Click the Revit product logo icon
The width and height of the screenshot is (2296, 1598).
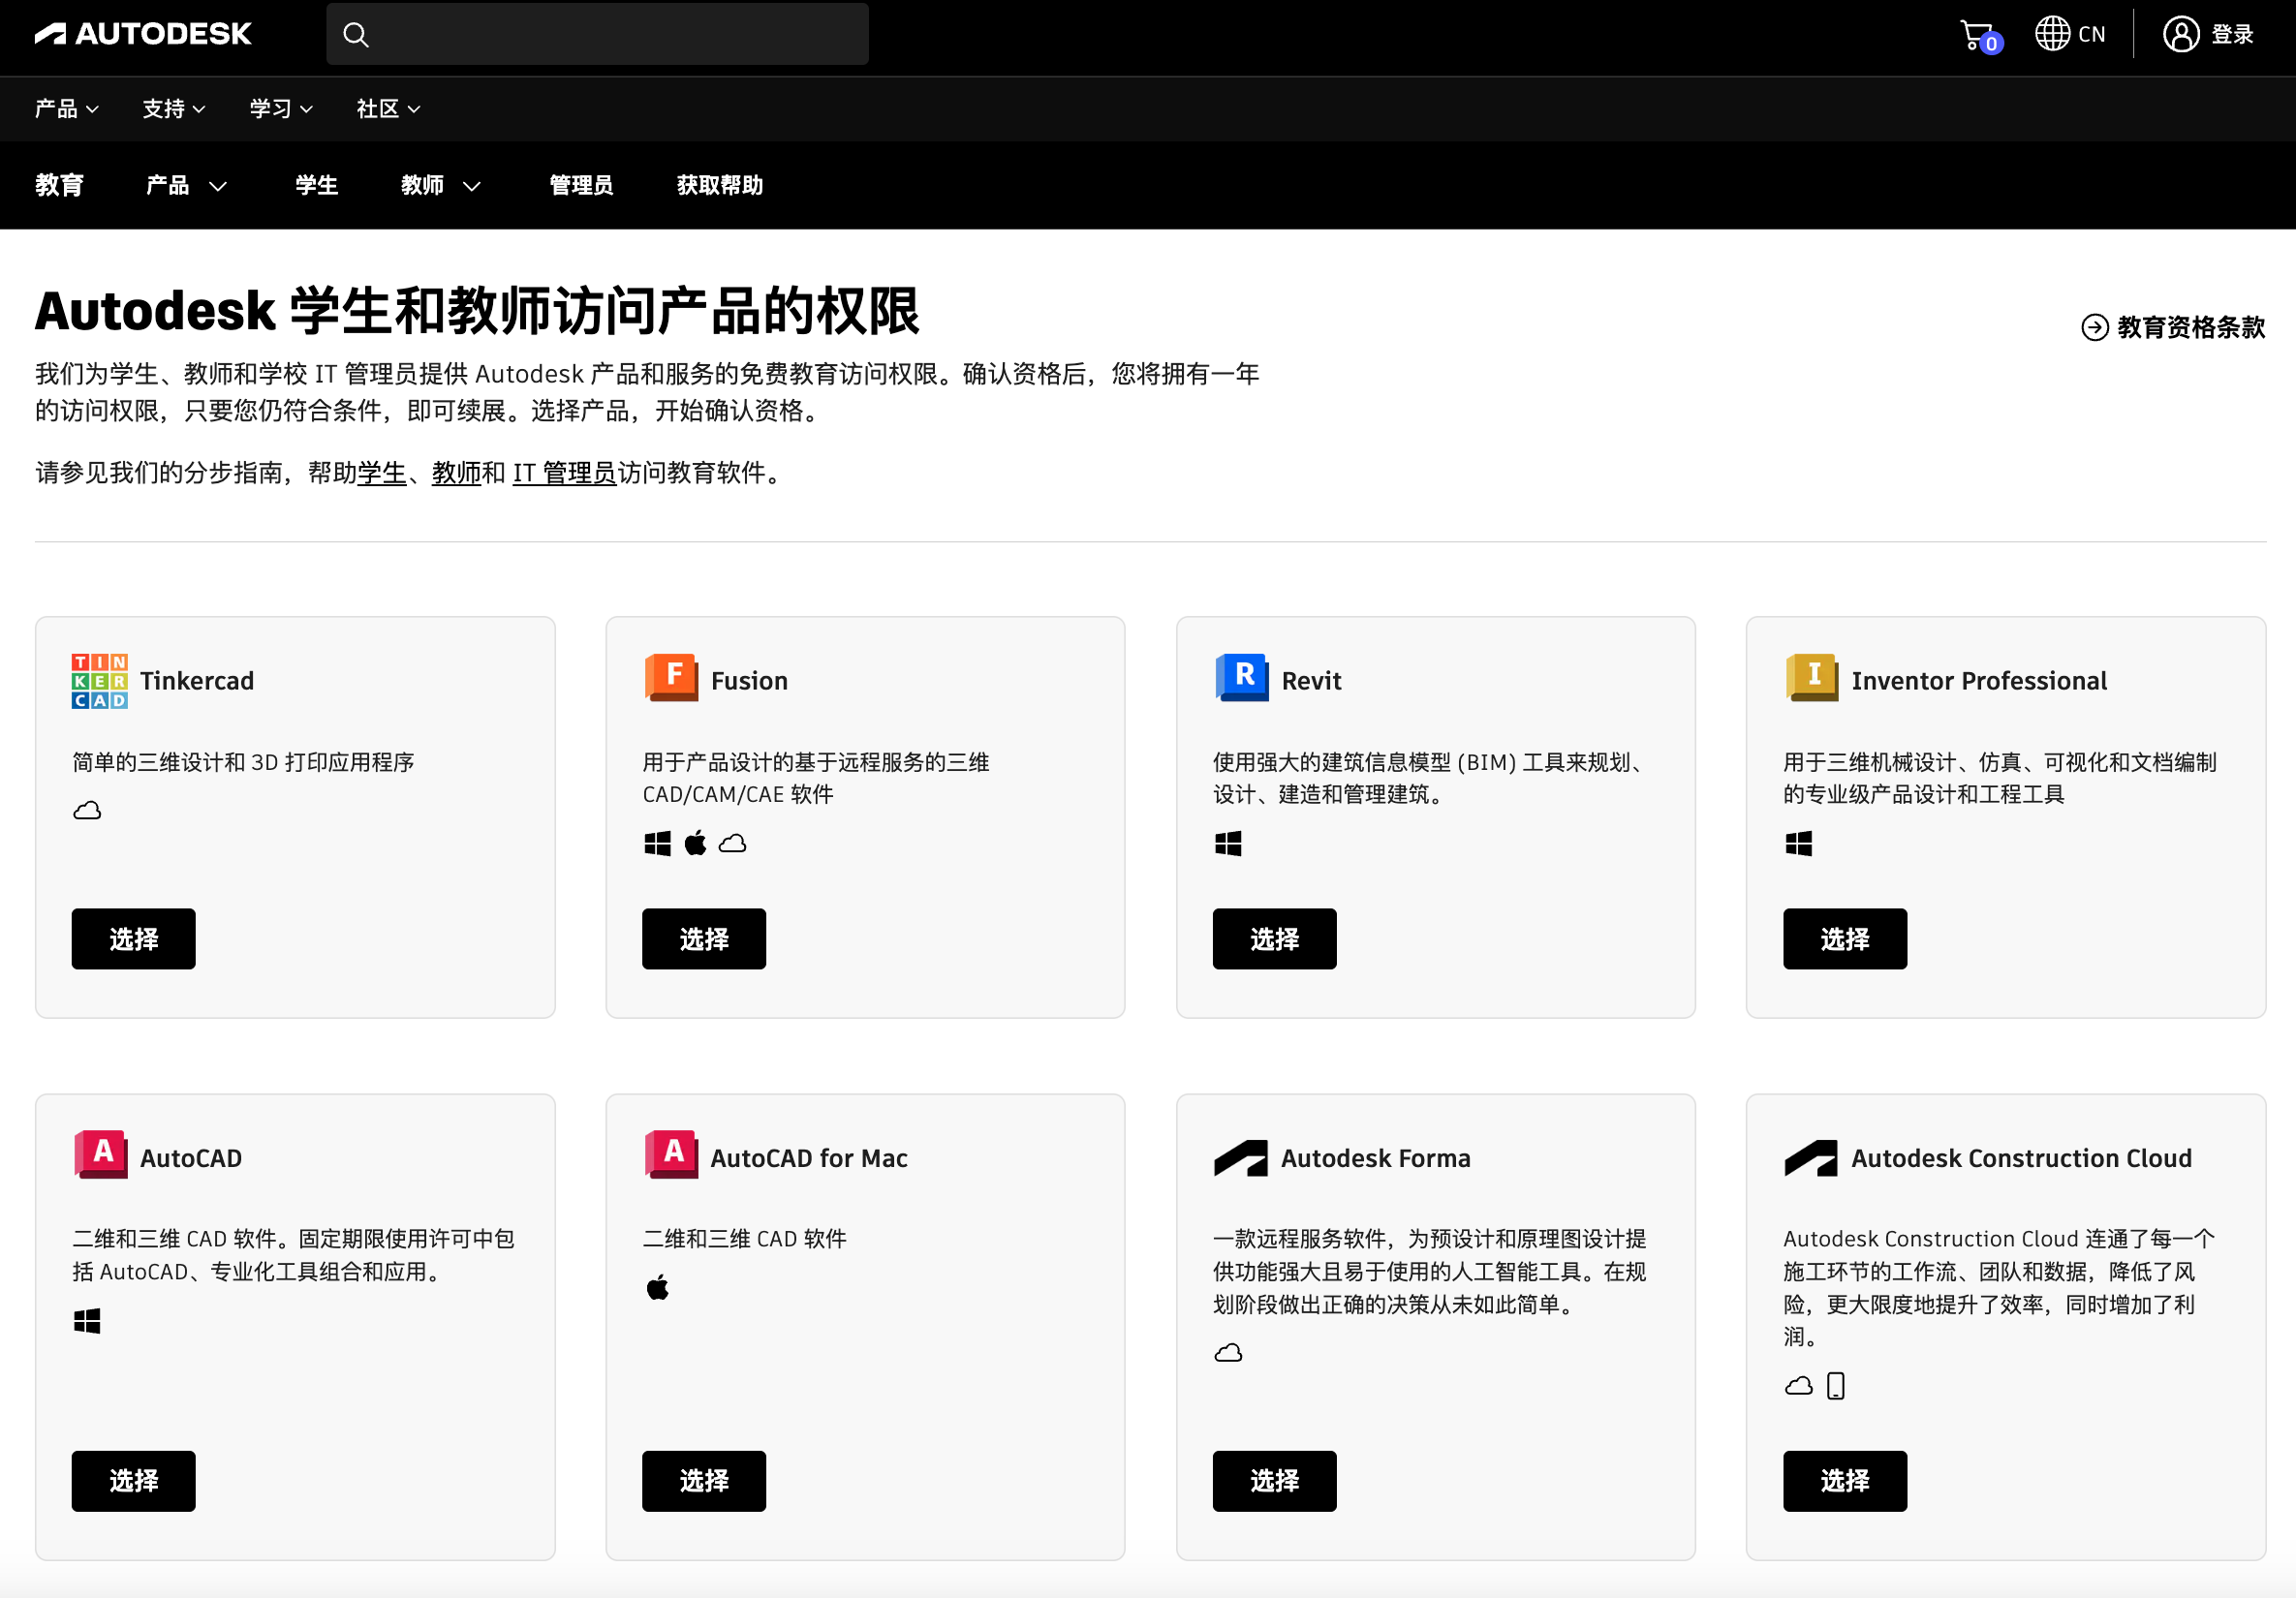point(1241,678)
